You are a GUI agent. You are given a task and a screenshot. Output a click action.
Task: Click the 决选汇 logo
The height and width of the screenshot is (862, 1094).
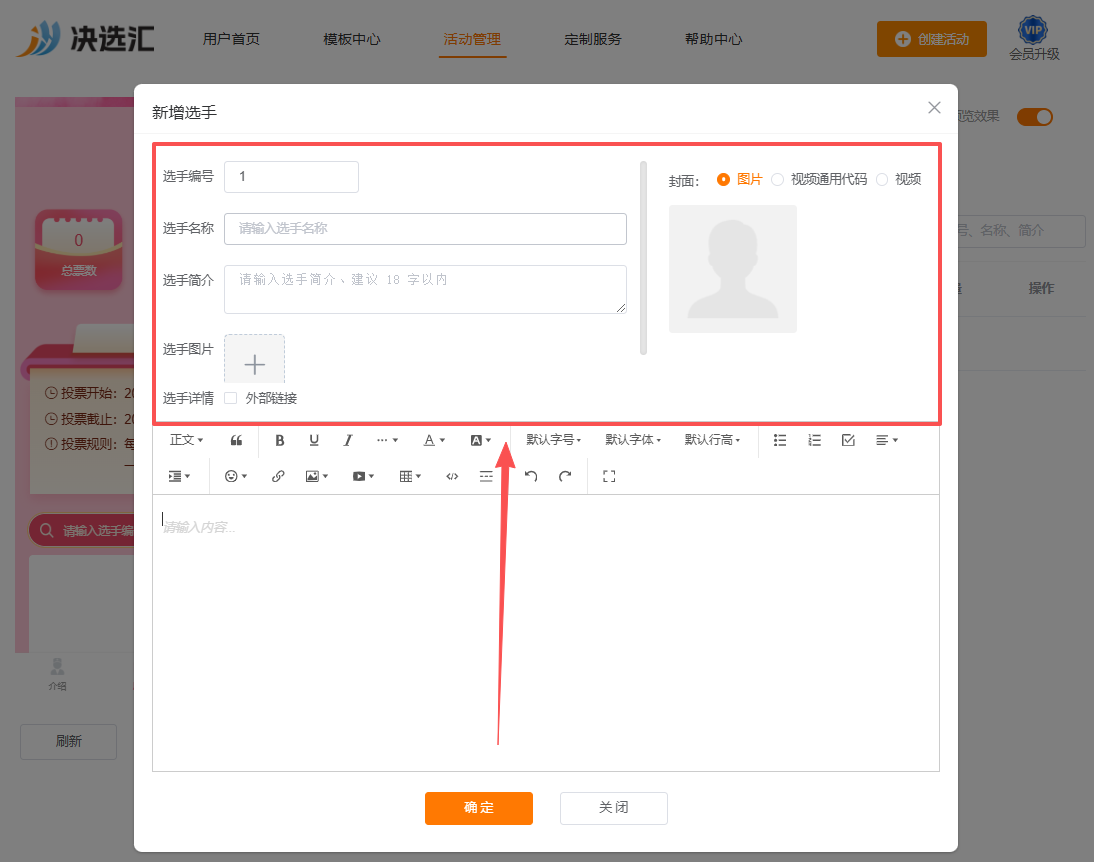tap(85, 38)
